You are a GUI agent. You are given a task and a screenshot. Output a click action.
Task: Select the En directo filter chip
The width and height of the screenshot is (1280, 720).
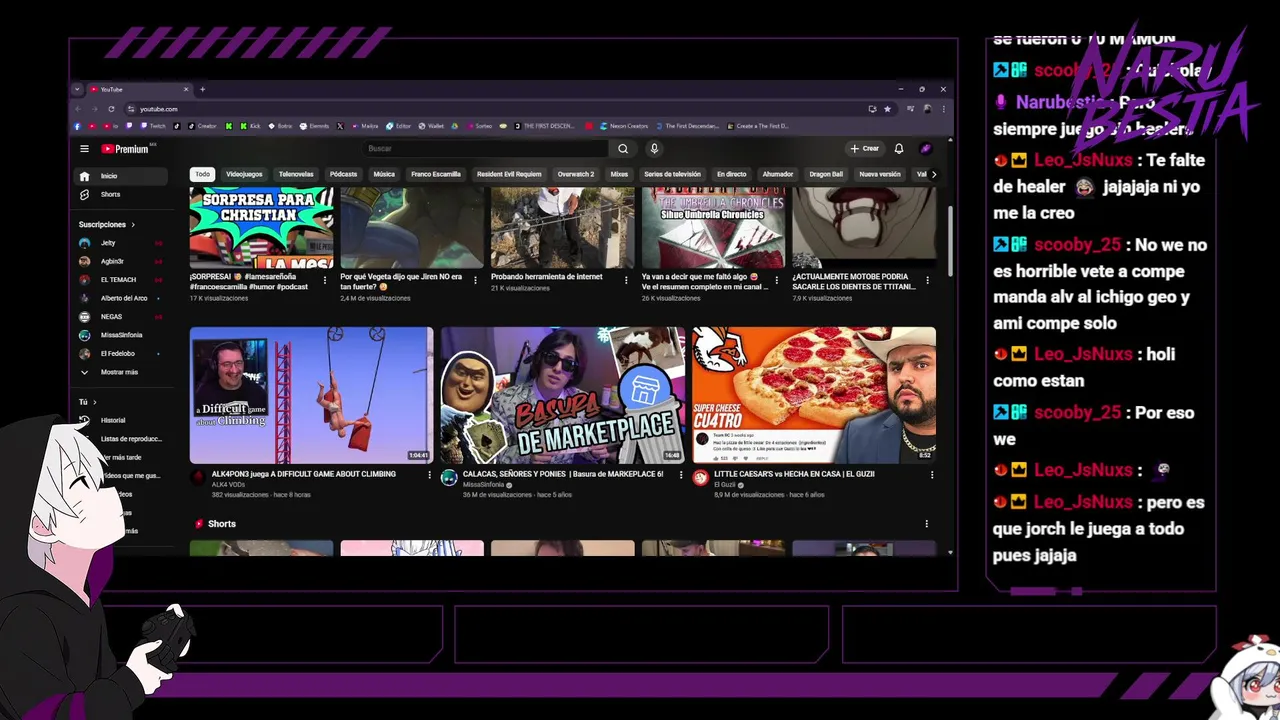731,174
